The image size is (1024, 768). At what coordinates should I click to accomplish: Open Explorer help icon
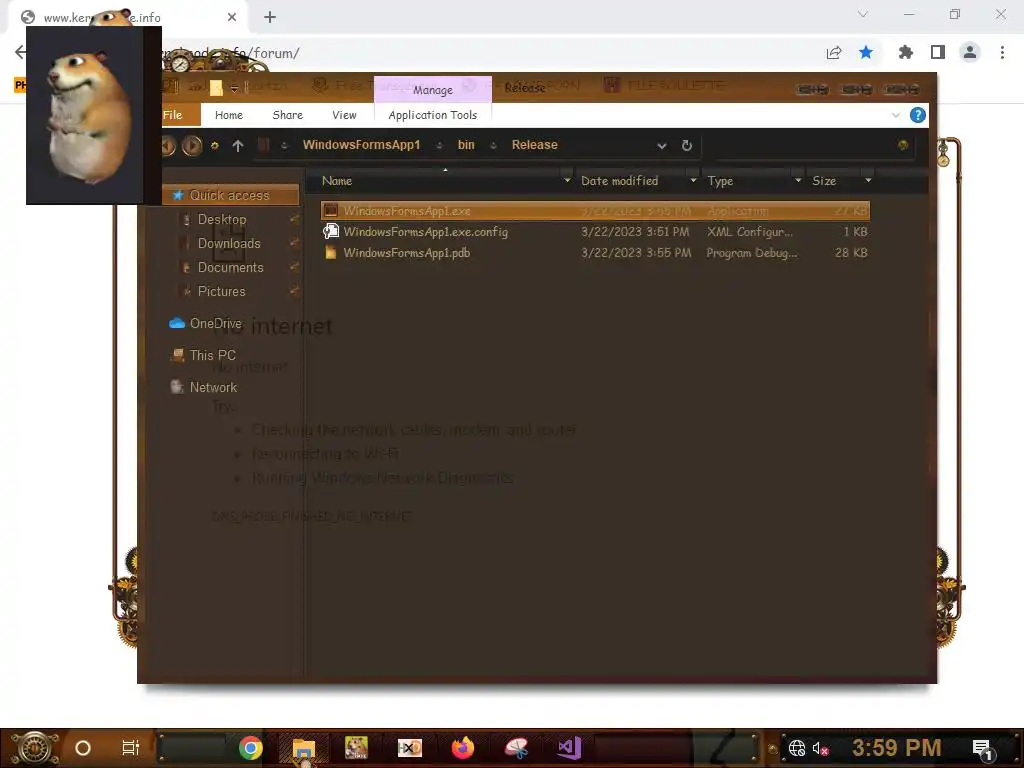click(x=918, y=116)
